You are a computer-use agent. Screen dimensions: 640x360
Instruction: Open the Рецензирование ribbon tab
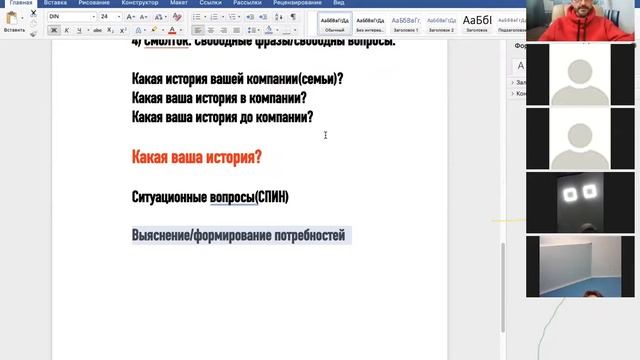[297, 3]
